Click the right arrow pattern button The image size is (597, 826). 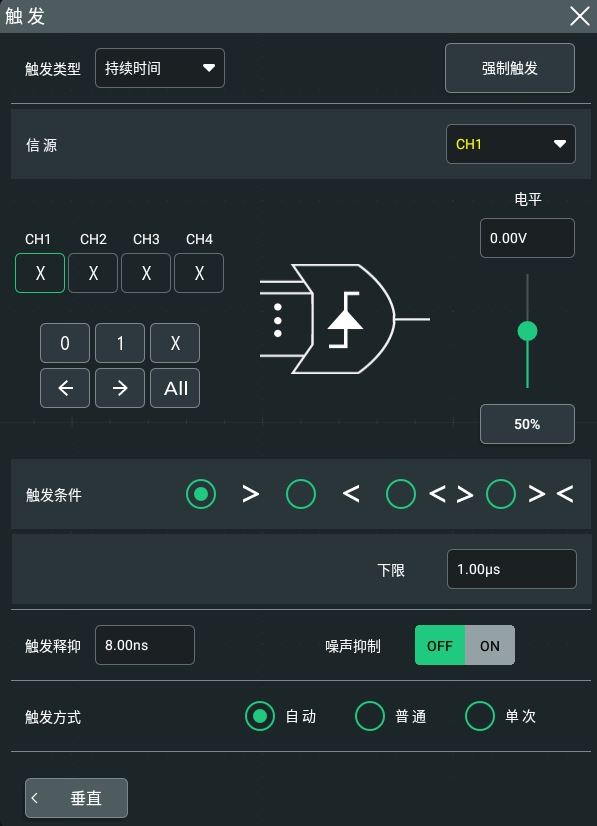(120, 388)
